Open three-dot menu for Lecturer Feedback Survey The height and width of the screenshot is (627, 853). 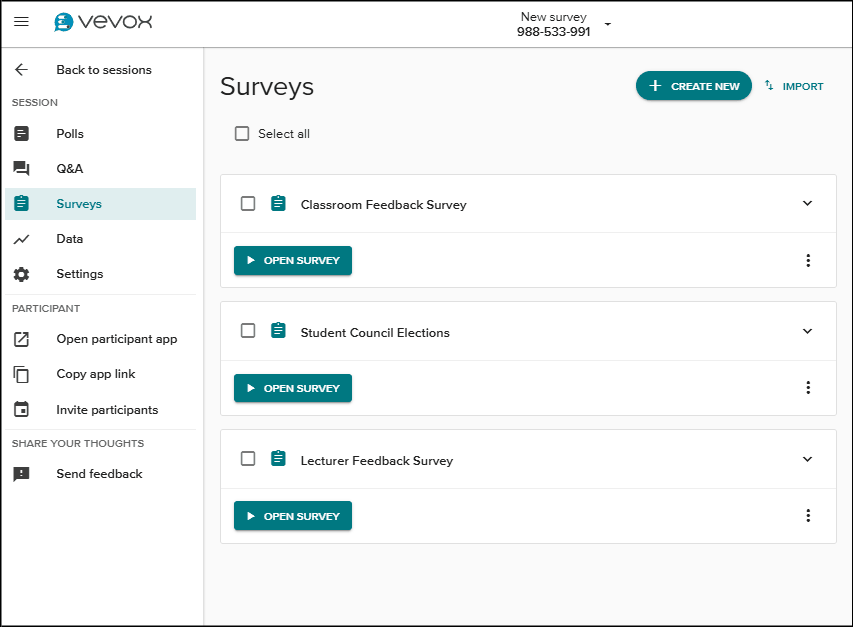(x=808, y=516)
